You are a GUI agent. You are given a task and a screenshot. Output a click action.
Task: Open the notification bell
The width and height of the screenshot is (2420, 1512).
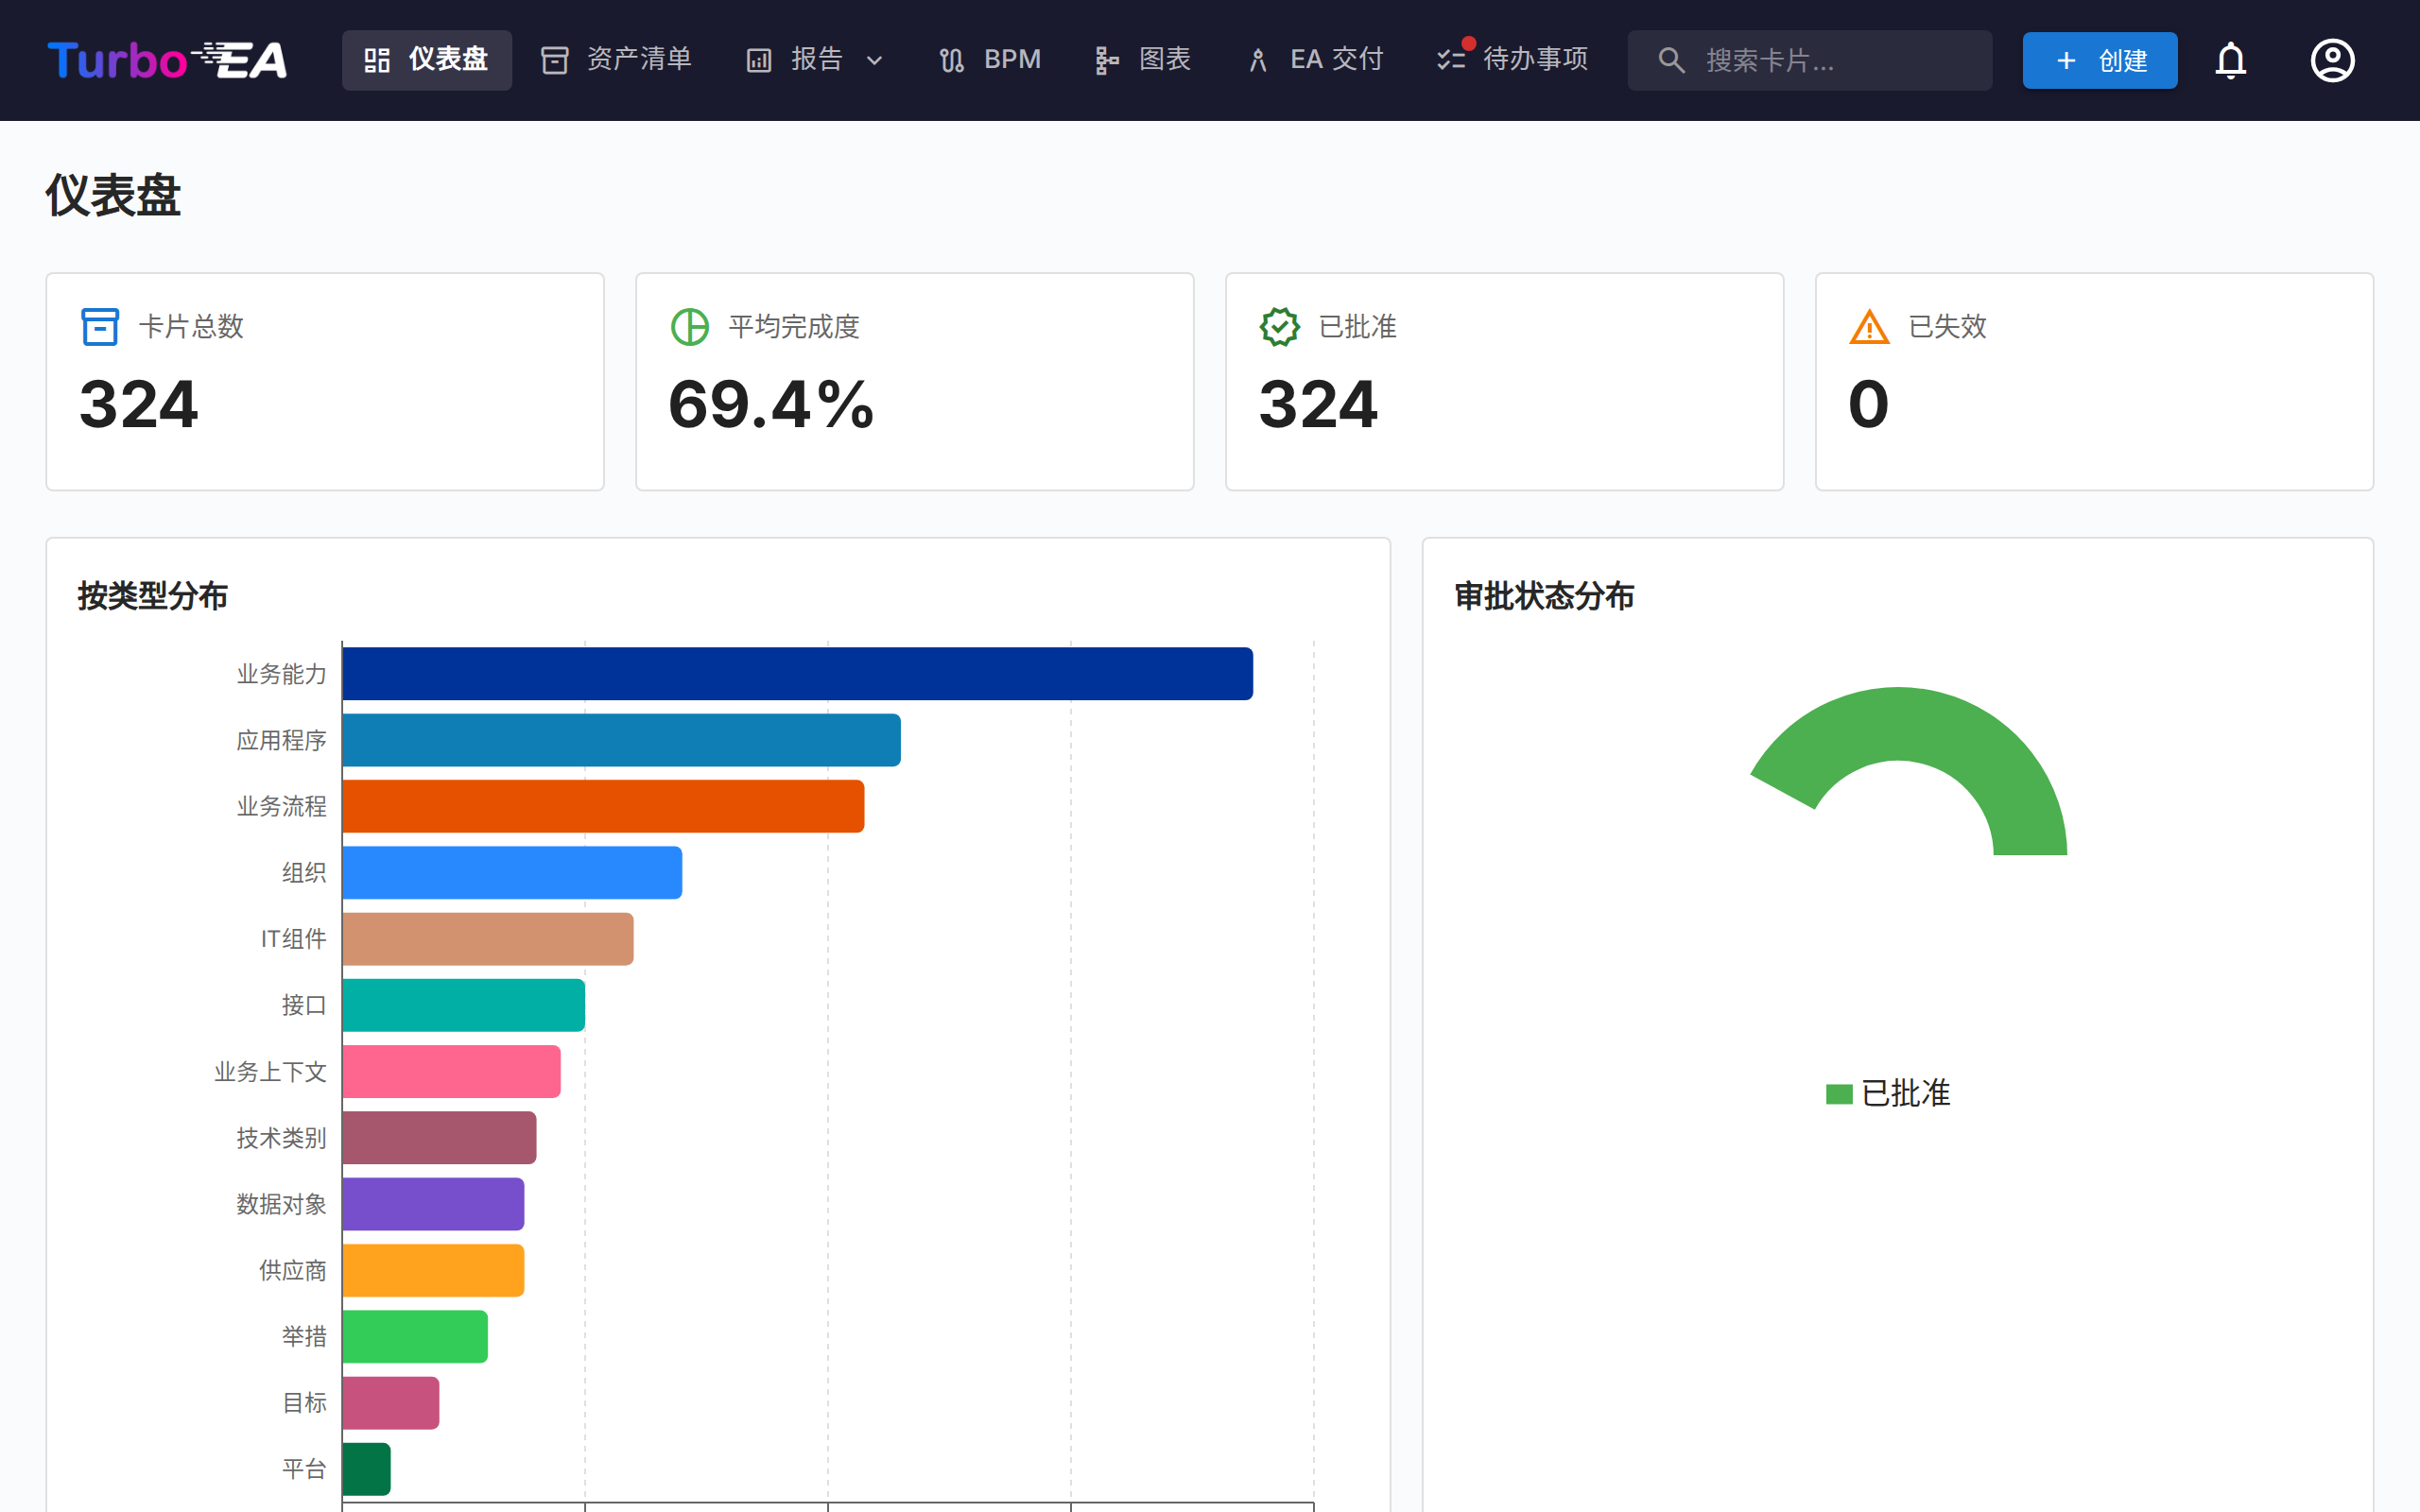[x=2230, y=60]
